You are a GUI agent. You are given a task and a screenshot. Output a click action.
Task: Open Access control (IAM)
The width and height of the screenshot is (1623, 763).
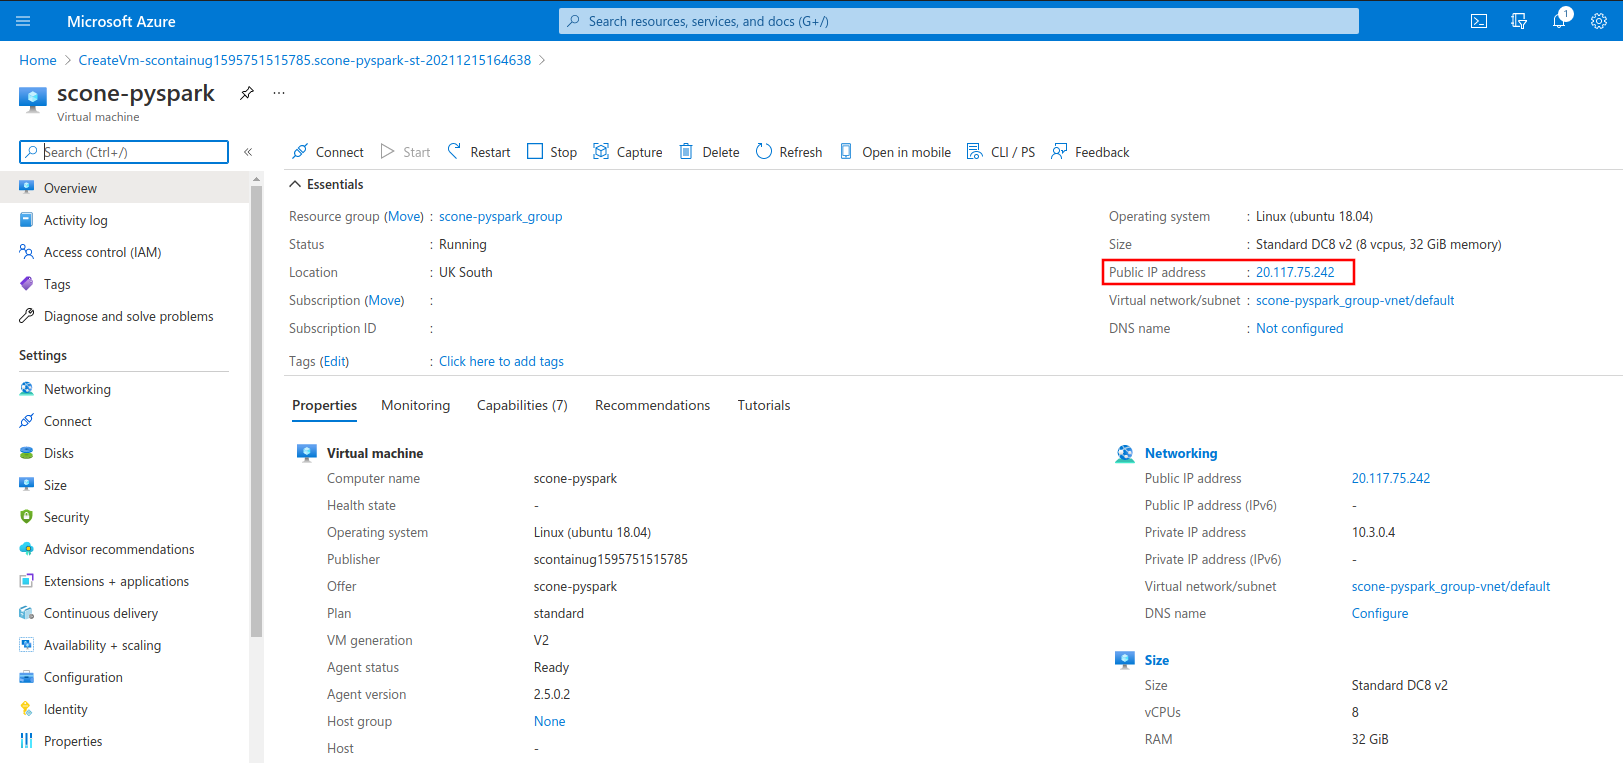pos(102,252)
